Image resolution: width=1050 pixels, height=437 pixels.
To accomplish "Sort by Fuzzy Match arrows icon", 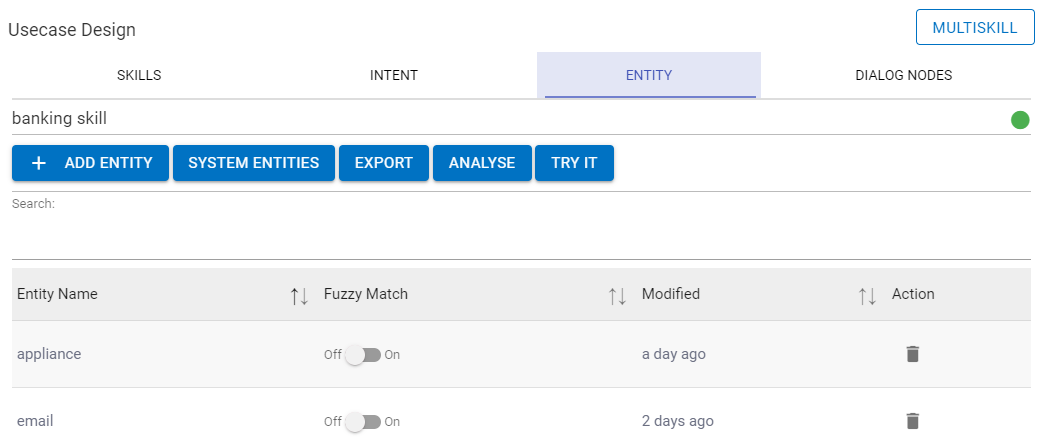I will 617,295.
